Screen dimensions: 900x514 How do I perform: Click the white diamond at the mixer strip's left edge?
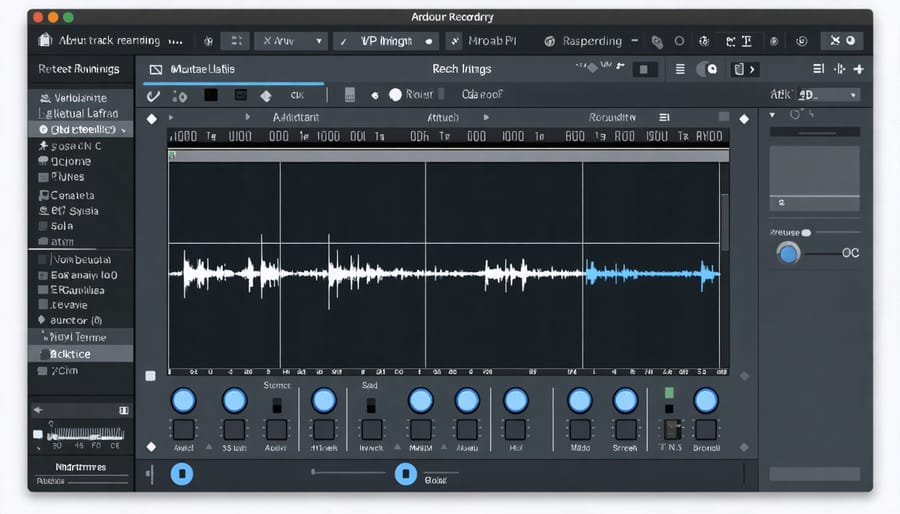pyautogui.click(x=151, y=446)
